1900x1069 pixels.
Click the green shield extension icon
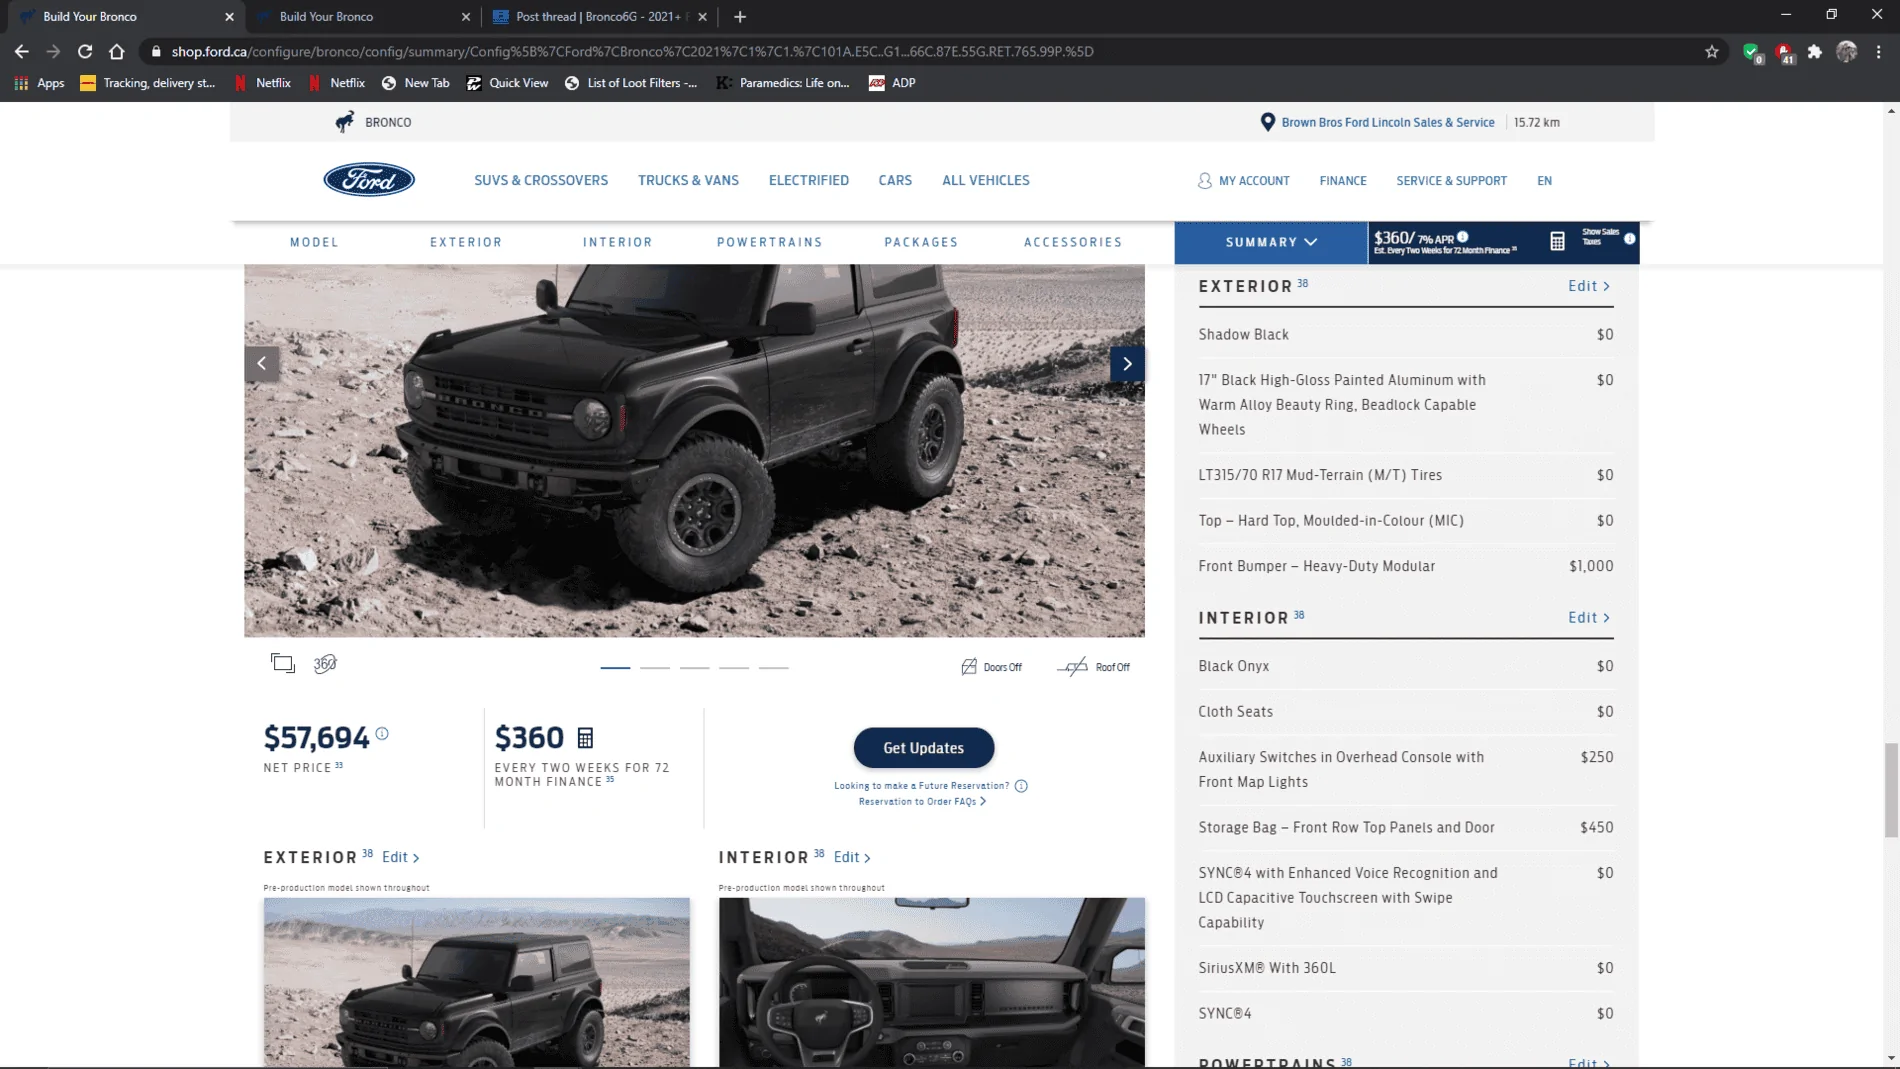coord(1752,52)
